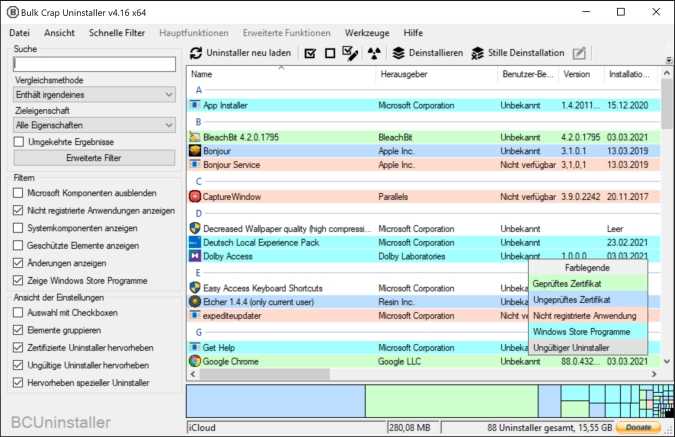
Task: Click the invert selection toolbar icon
Action: pos(350,53)
